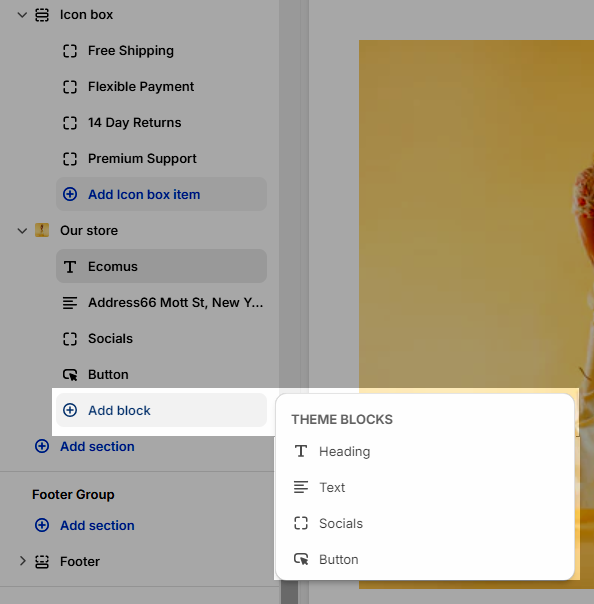Viewport: 594px width, 604px height.
Task: Click the Add block button
Action: [x=161, y=410]
